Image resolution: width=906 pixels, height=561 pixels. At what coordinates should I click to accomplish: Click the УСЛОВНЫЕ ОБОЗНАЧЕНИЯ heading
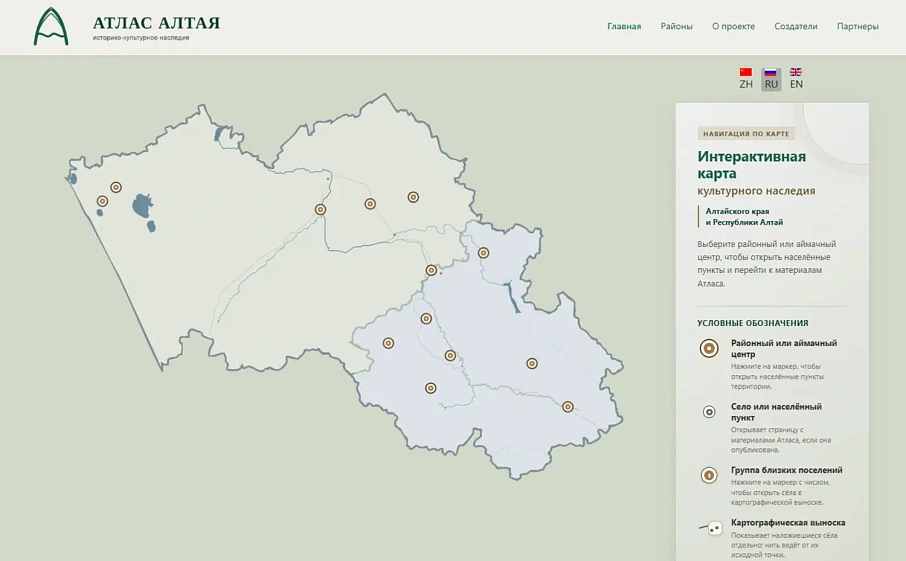pyautogui.click(x=752, y=323)
